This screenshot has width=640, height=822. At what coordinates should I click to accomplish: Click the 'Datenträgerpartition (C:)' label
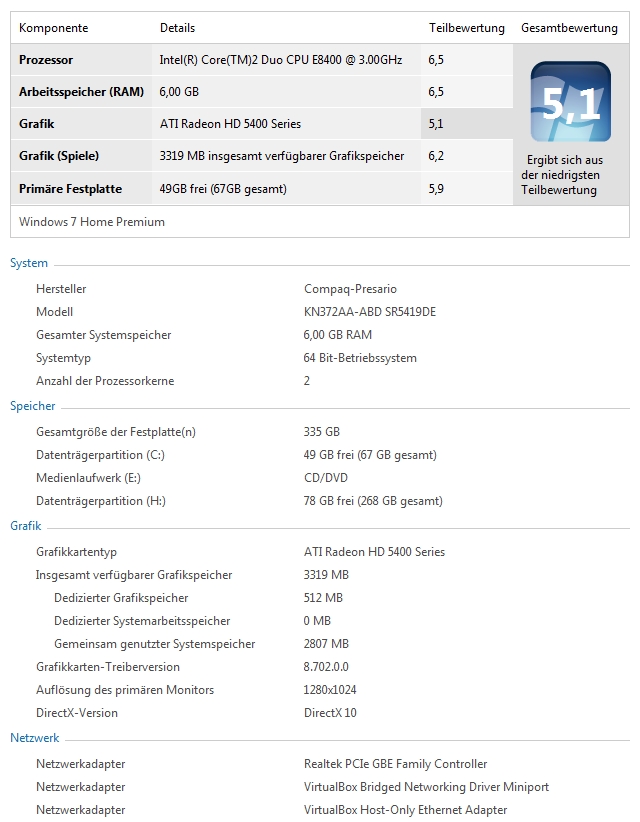point(100,455)
